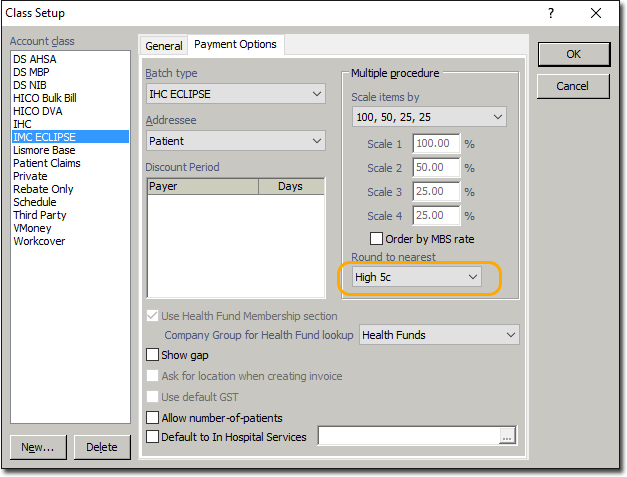Screen dimensions: 627x477
Task: Click the browse ellipsis button for In Hospital Services
Action: [x=507, y=436]
